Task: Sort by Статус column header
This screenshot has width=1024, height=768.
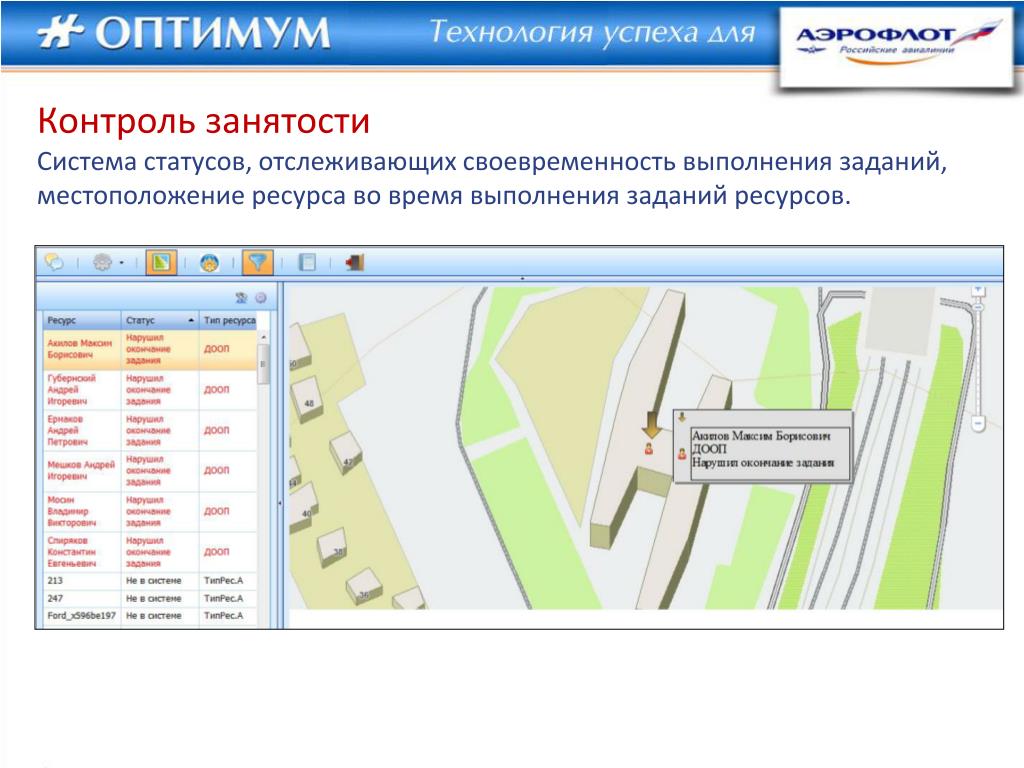Action: pyautogui.click(x=159, y=320)
